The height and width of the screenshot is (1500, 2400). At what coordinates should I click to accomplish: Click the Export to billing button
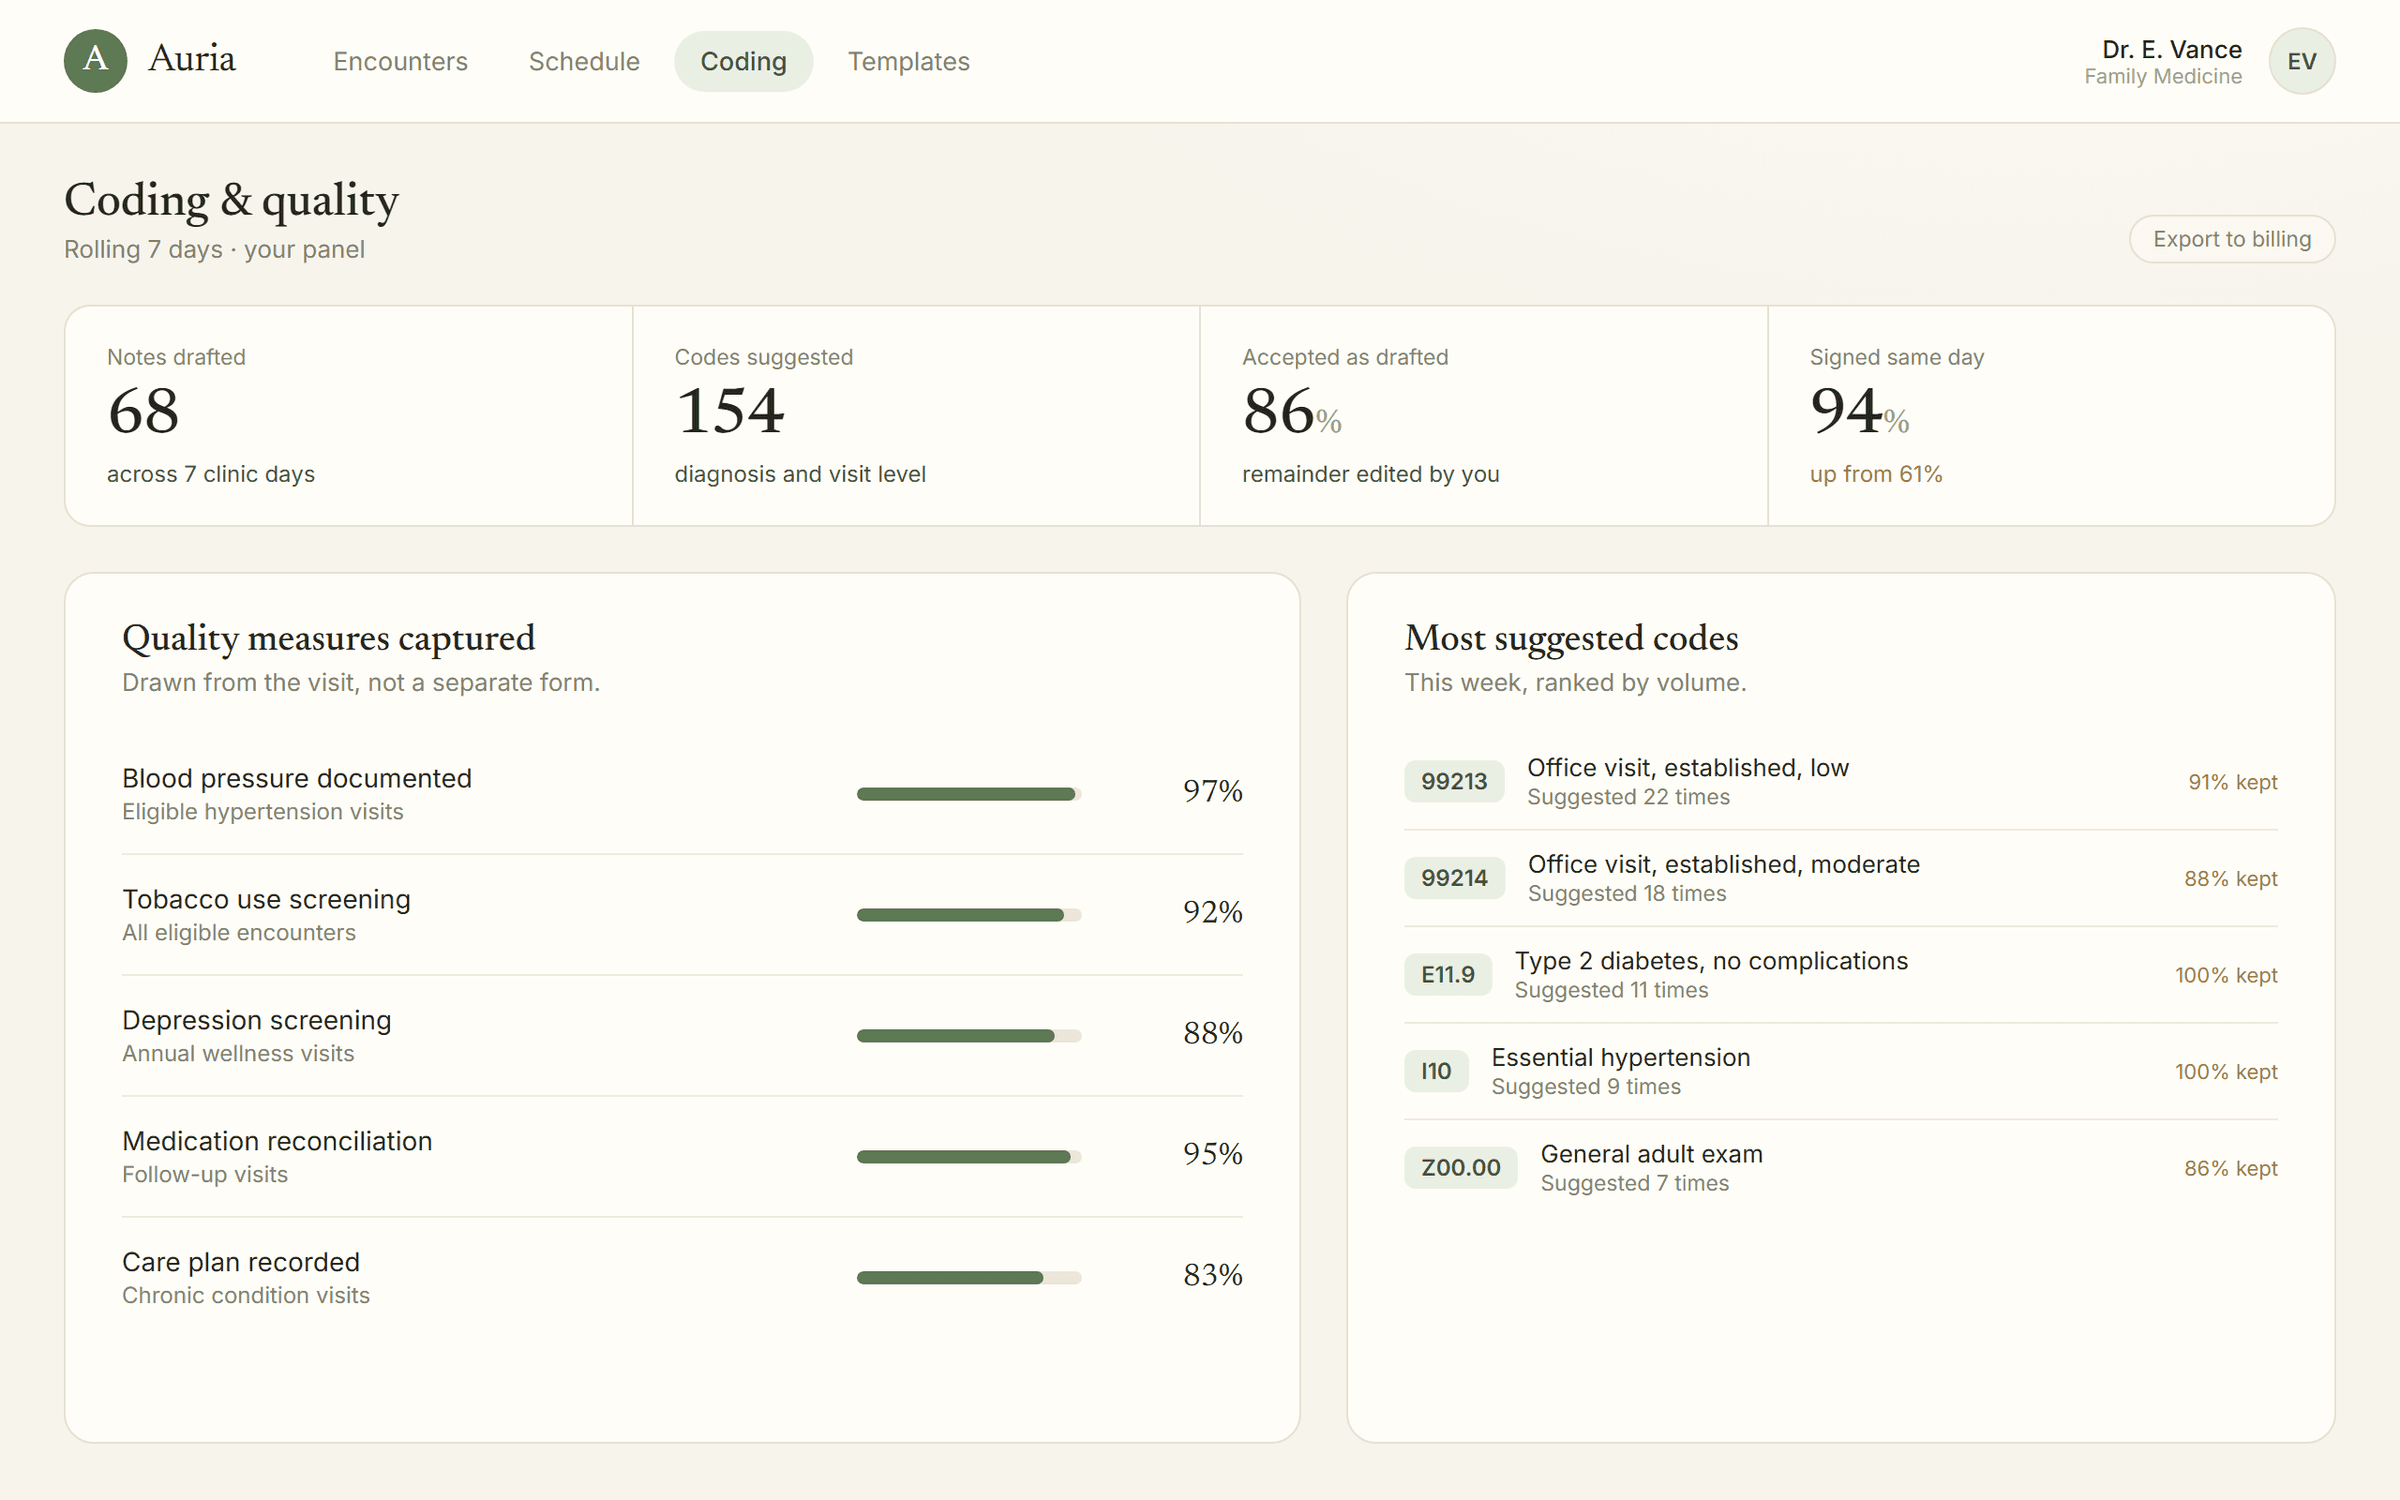click(2232, 239)
